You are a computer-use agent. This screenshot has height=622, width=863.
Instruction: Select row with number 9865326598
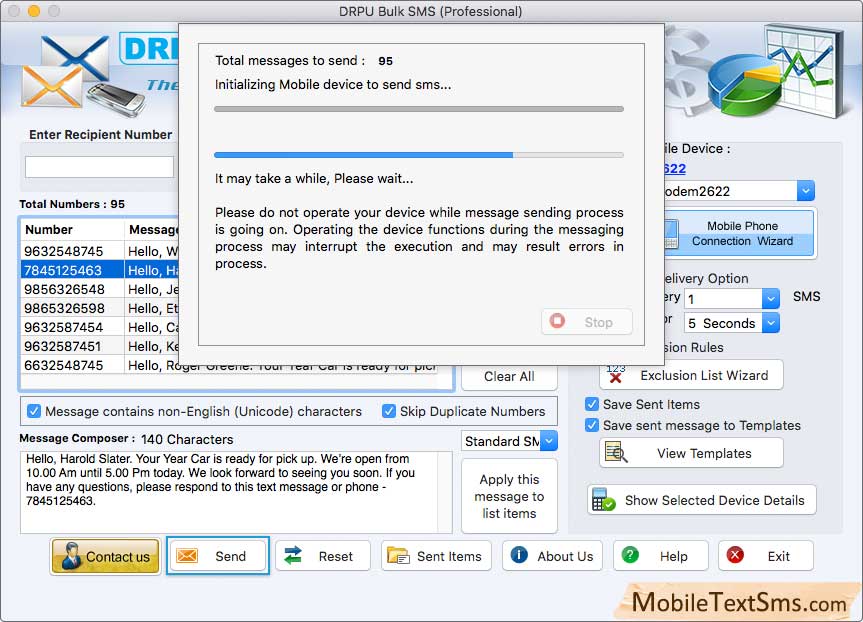pyautogui.click(x=100, y=308)
